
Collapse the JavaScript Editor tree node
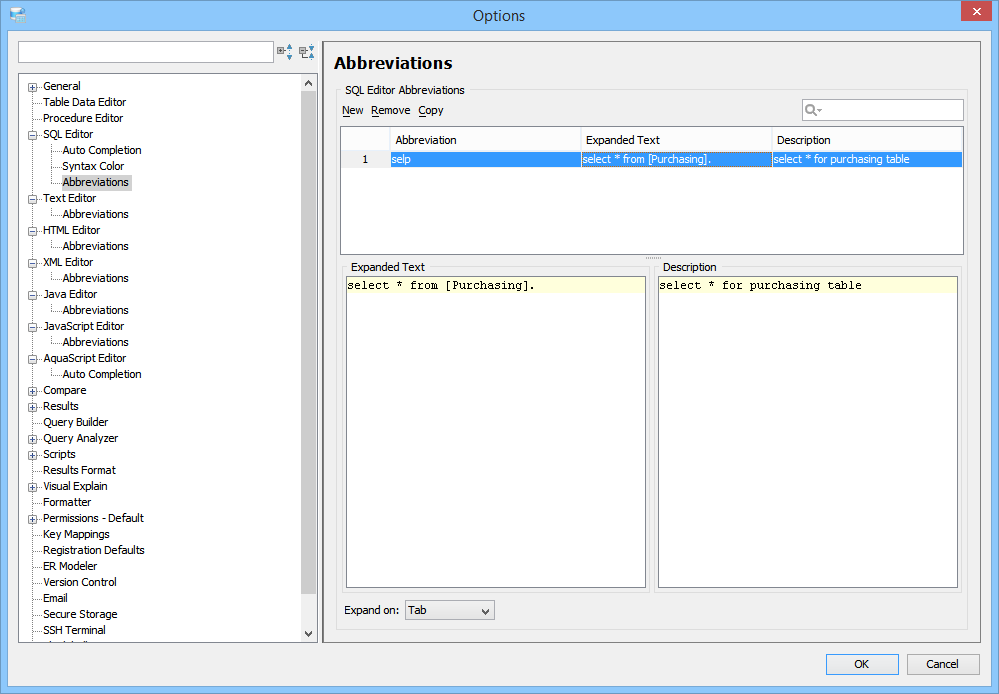[x=32, y=327]
